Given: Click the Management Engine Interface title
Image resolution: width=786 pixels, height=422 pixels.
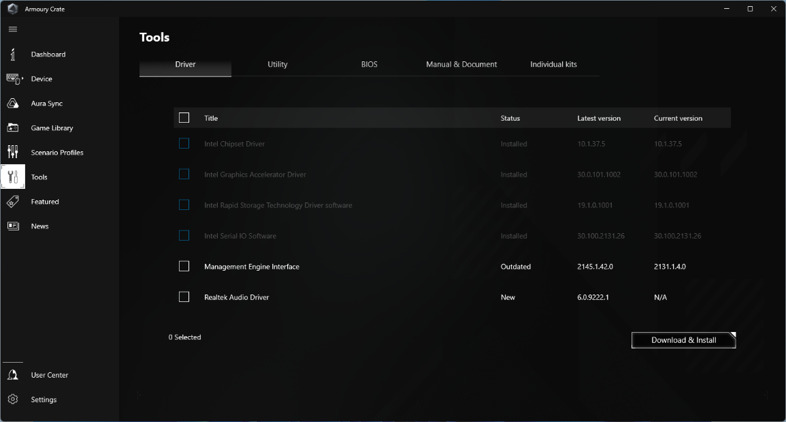Looking at the screenshot, I should click(252, 267).
